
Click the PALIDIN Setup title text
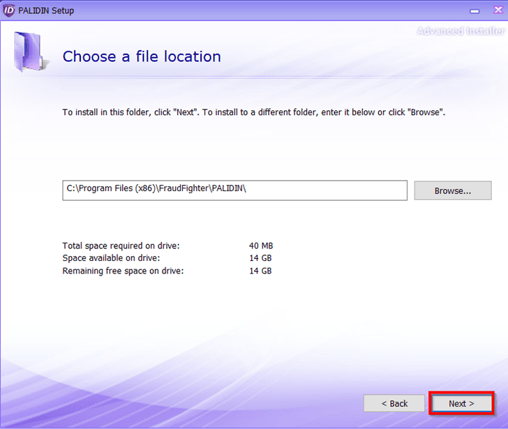pyautogui.click(x=46, y=11)
